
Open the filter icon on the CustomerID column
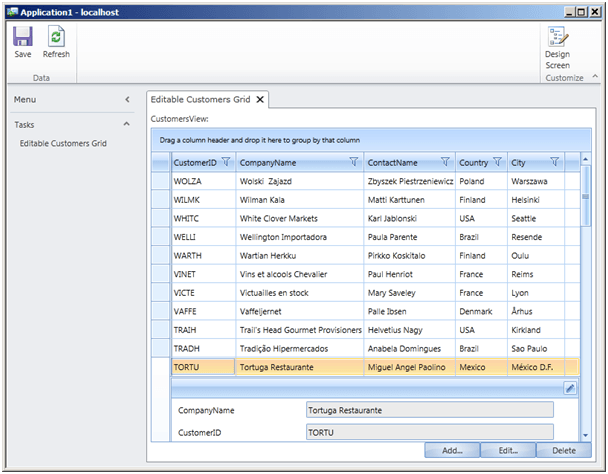pos(226,162)
